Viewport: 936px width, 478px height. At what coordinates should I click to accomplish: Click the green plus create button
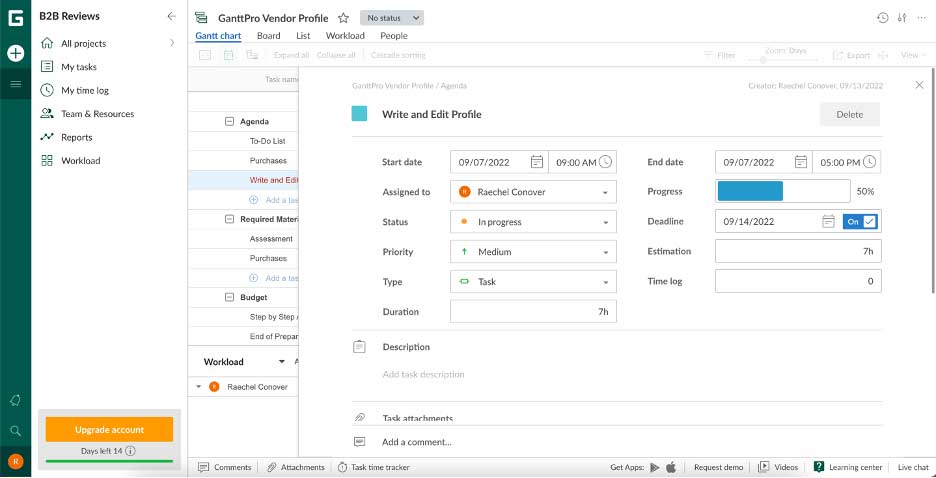coord(15,53)
